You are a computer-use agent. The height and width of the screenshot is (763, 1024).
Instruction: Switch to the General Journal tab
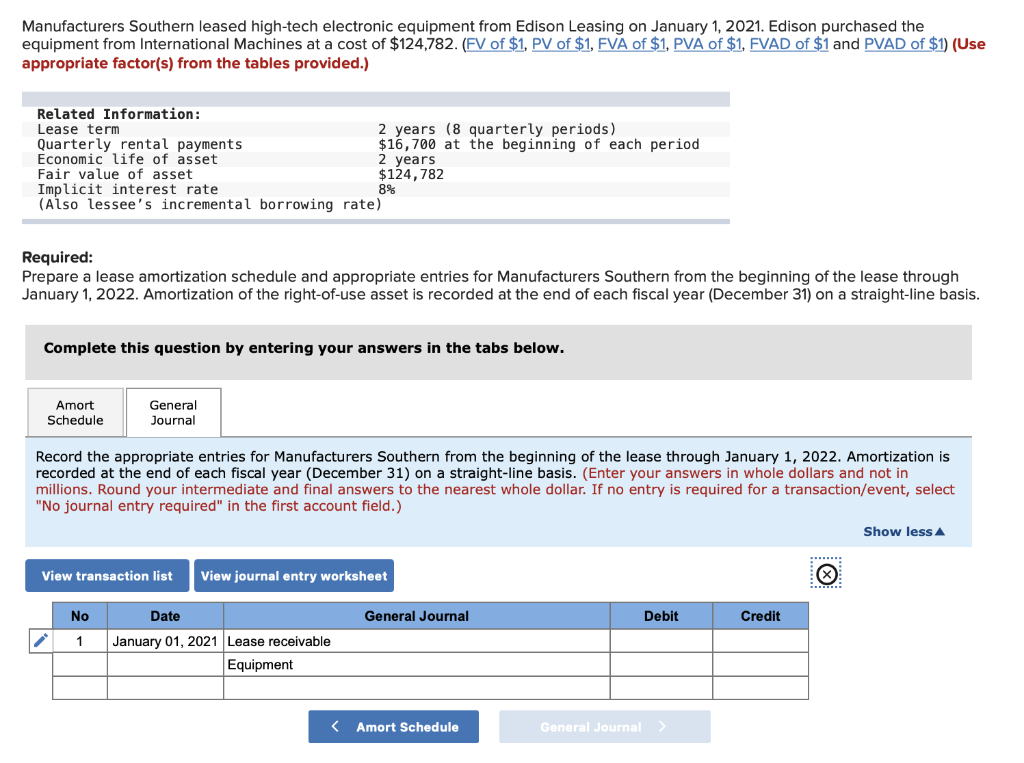173,411
